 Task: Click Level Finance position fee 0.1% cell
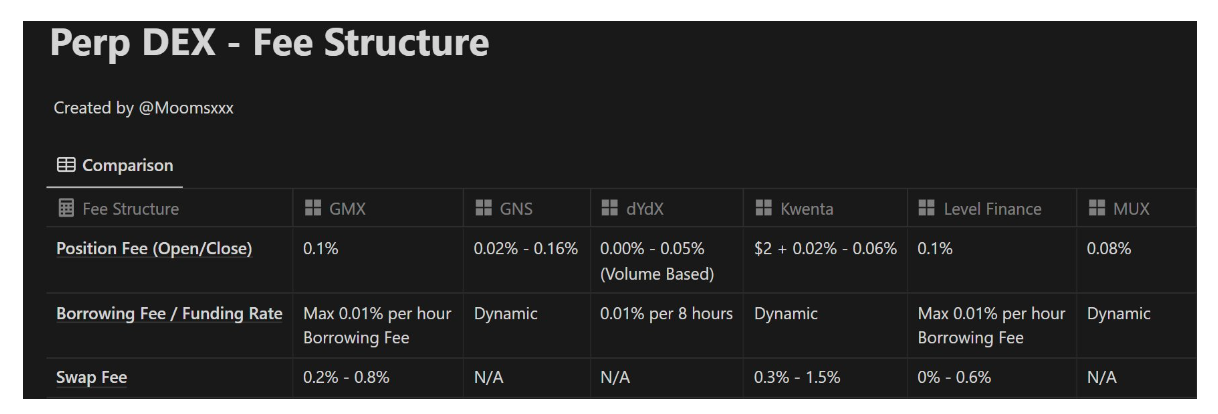[992, 259]
